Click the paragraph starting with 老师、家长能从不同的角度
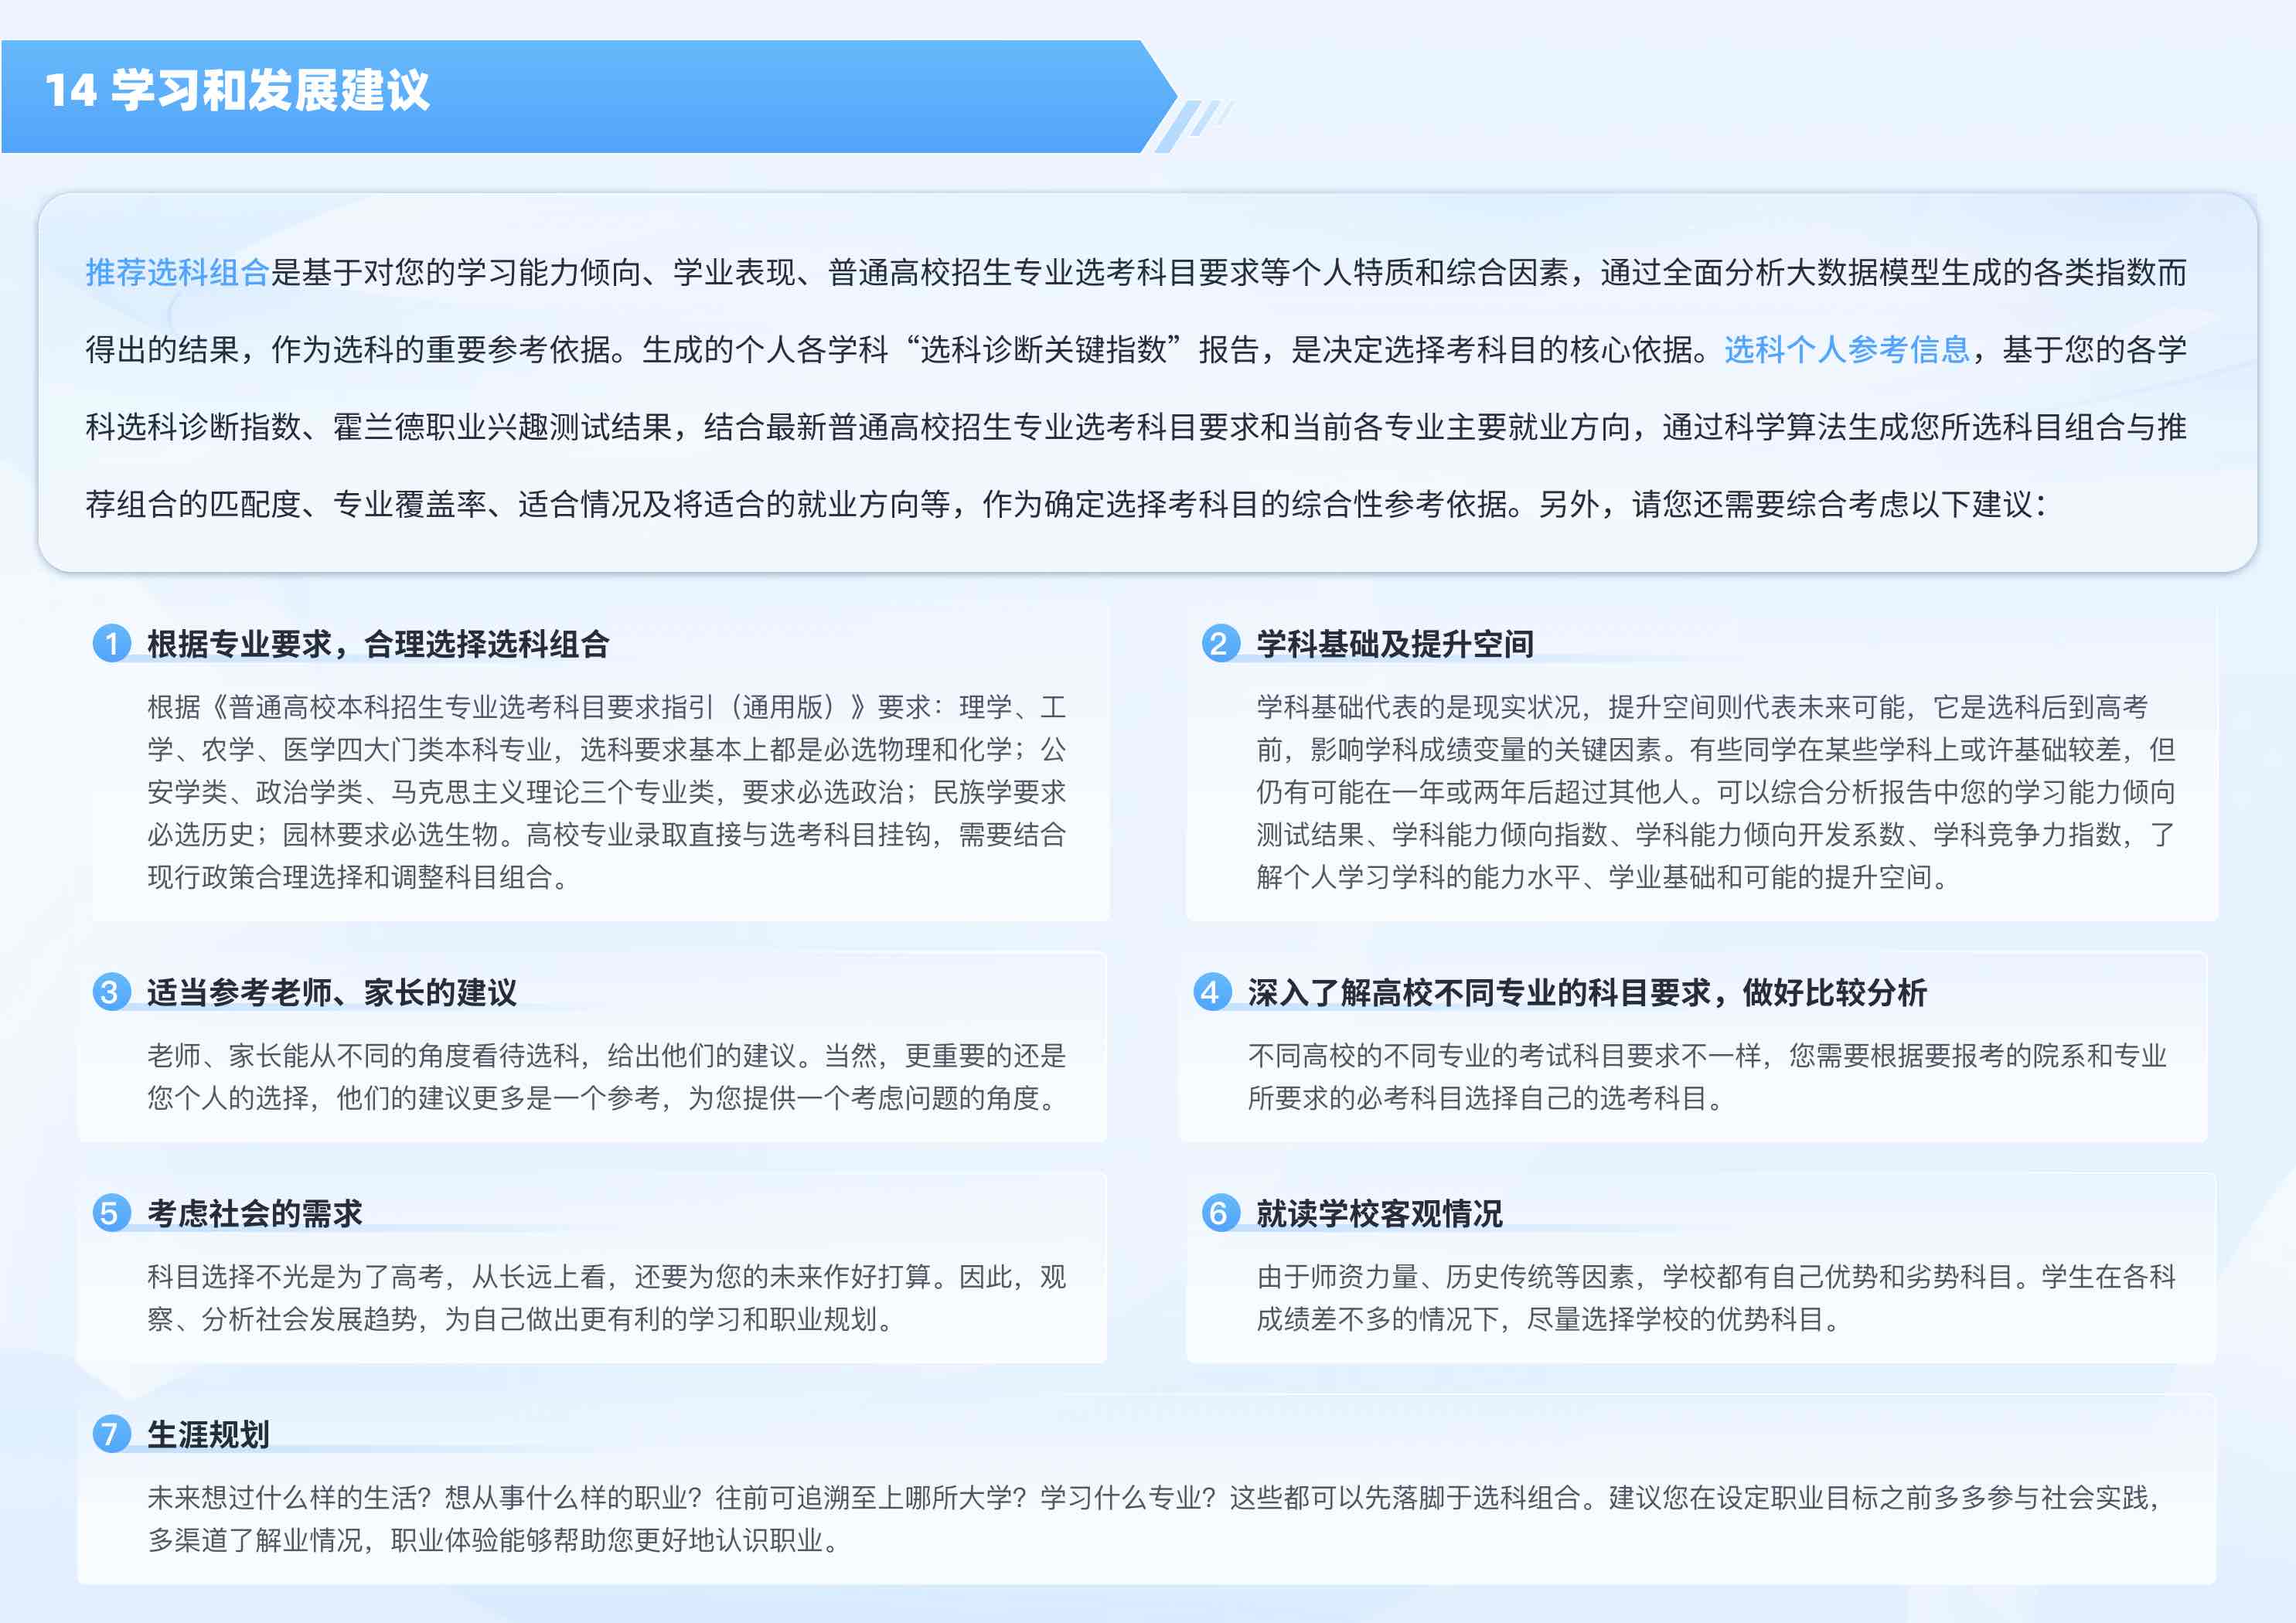Screen dimensions: 2296x1623 [x=606, y=1077]
